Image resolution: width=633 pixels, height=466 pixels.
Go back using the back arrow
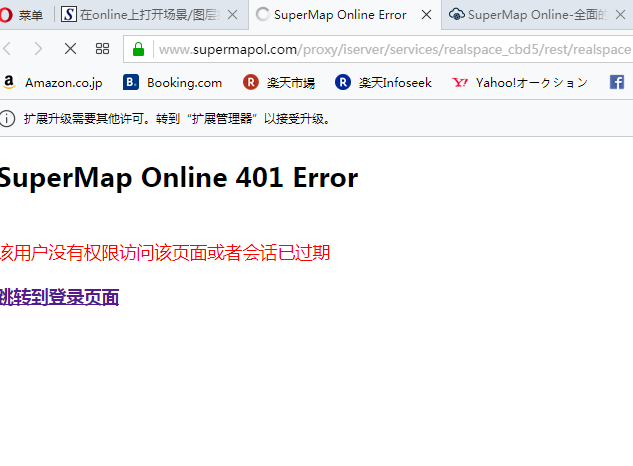[7, 49]
